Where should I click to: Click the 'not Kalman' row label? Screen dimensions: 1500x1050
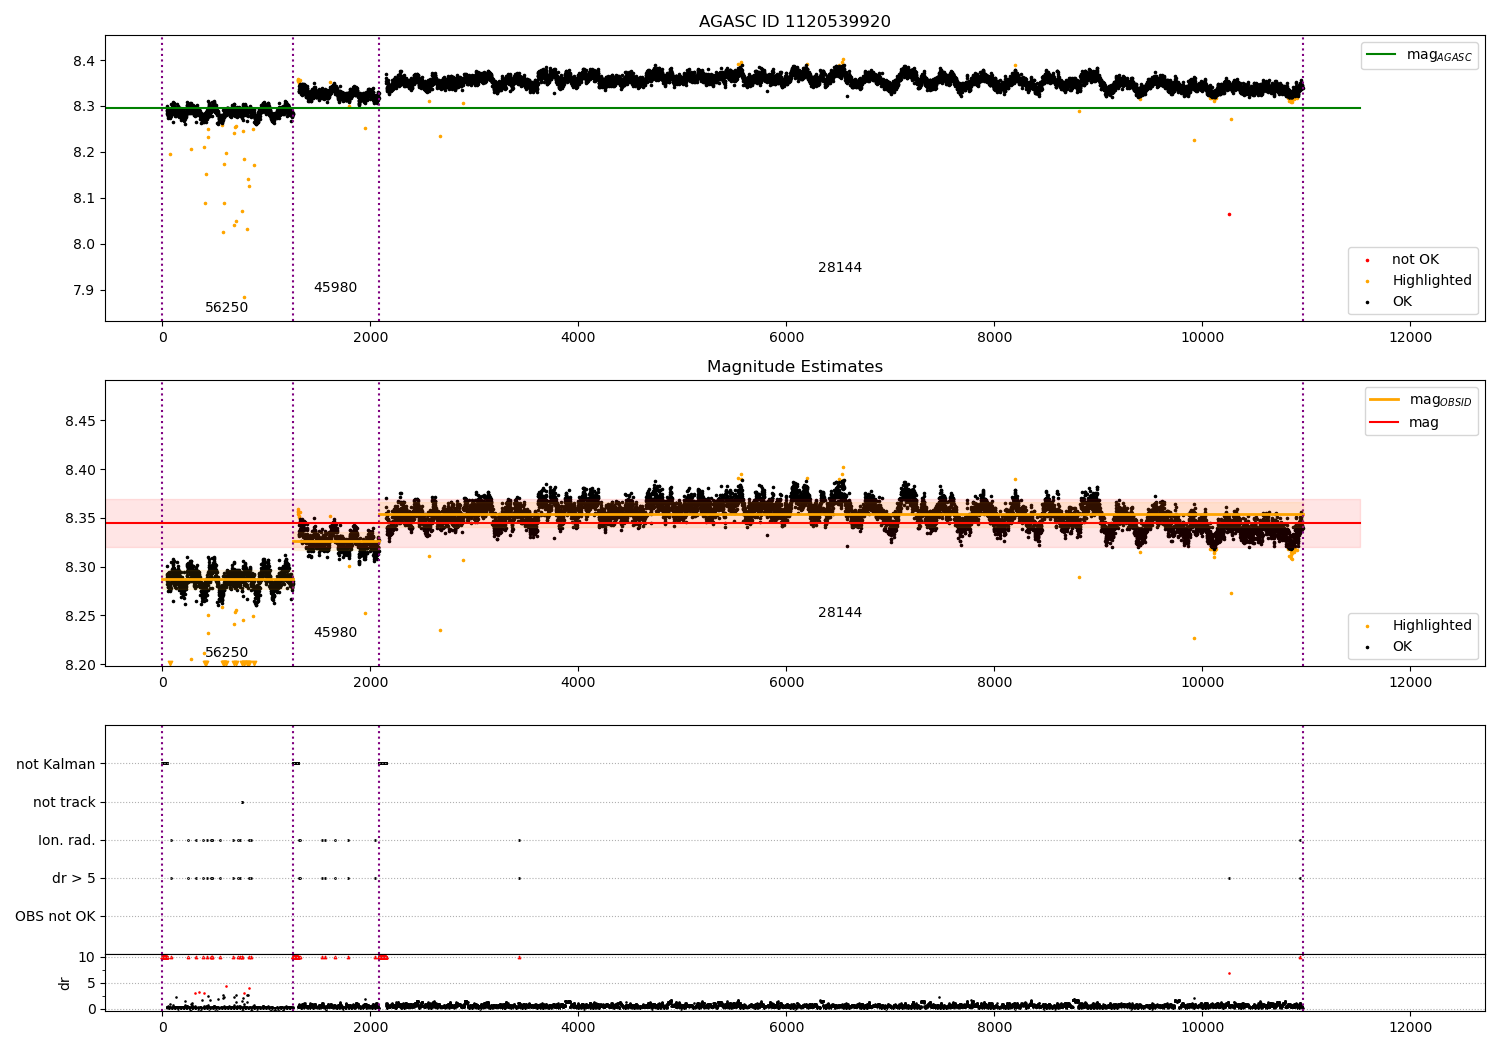pos(56,765)
